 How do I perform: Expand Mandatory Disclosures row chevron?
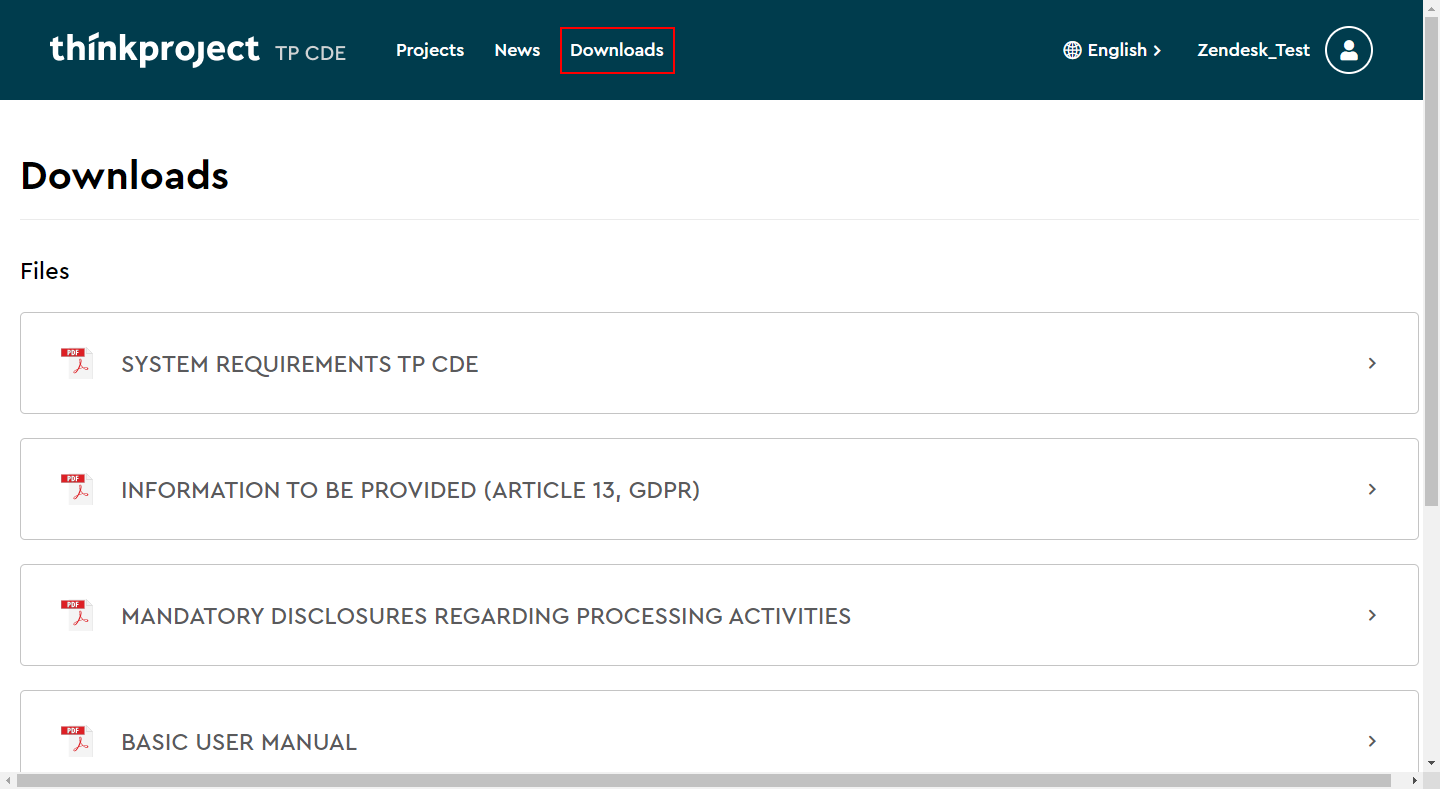tap(1372, 615)
